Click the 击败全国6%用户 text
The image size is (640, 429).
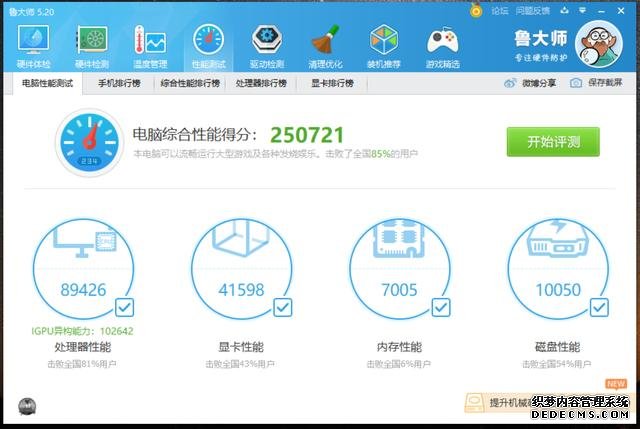pyautogui.click(x=399, y=364)
